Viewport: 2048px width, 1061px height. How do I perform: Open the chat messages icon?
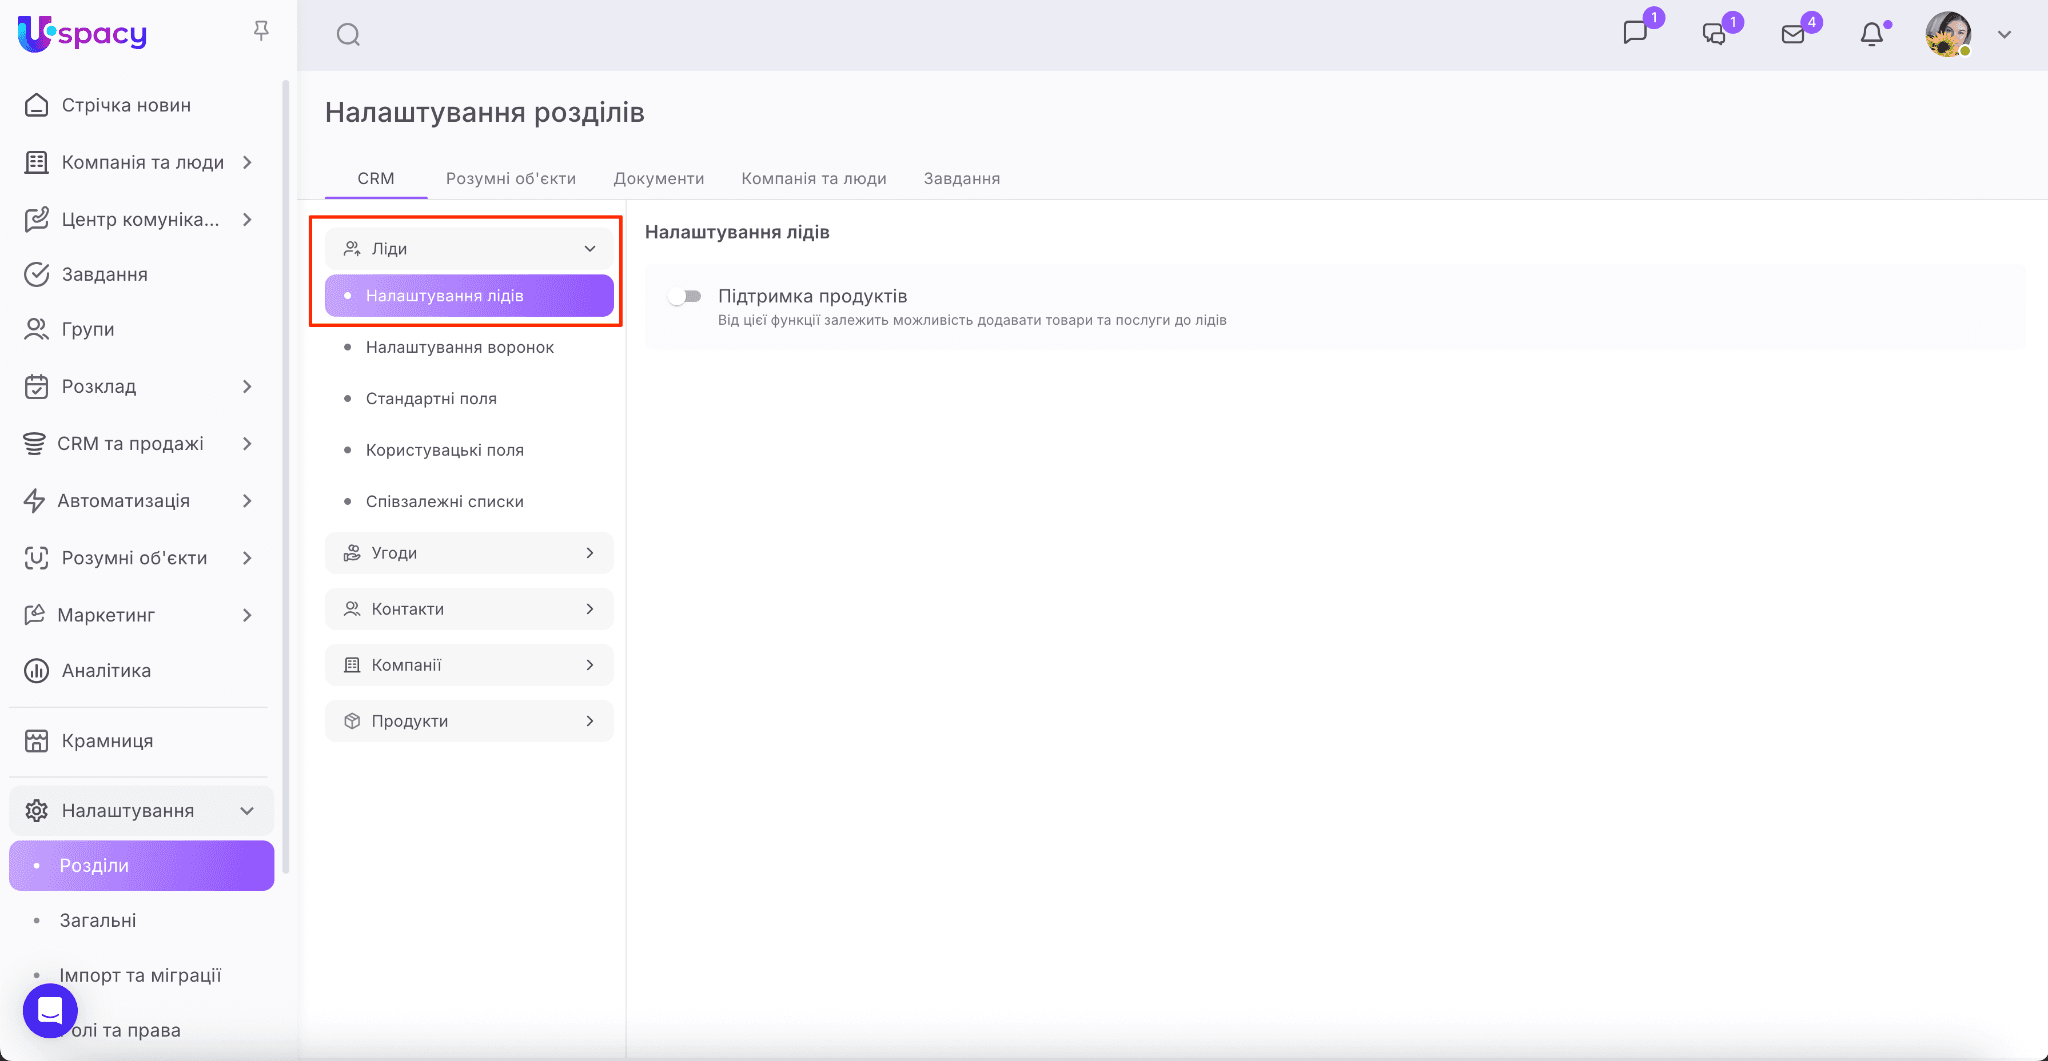pos(1635,33)
